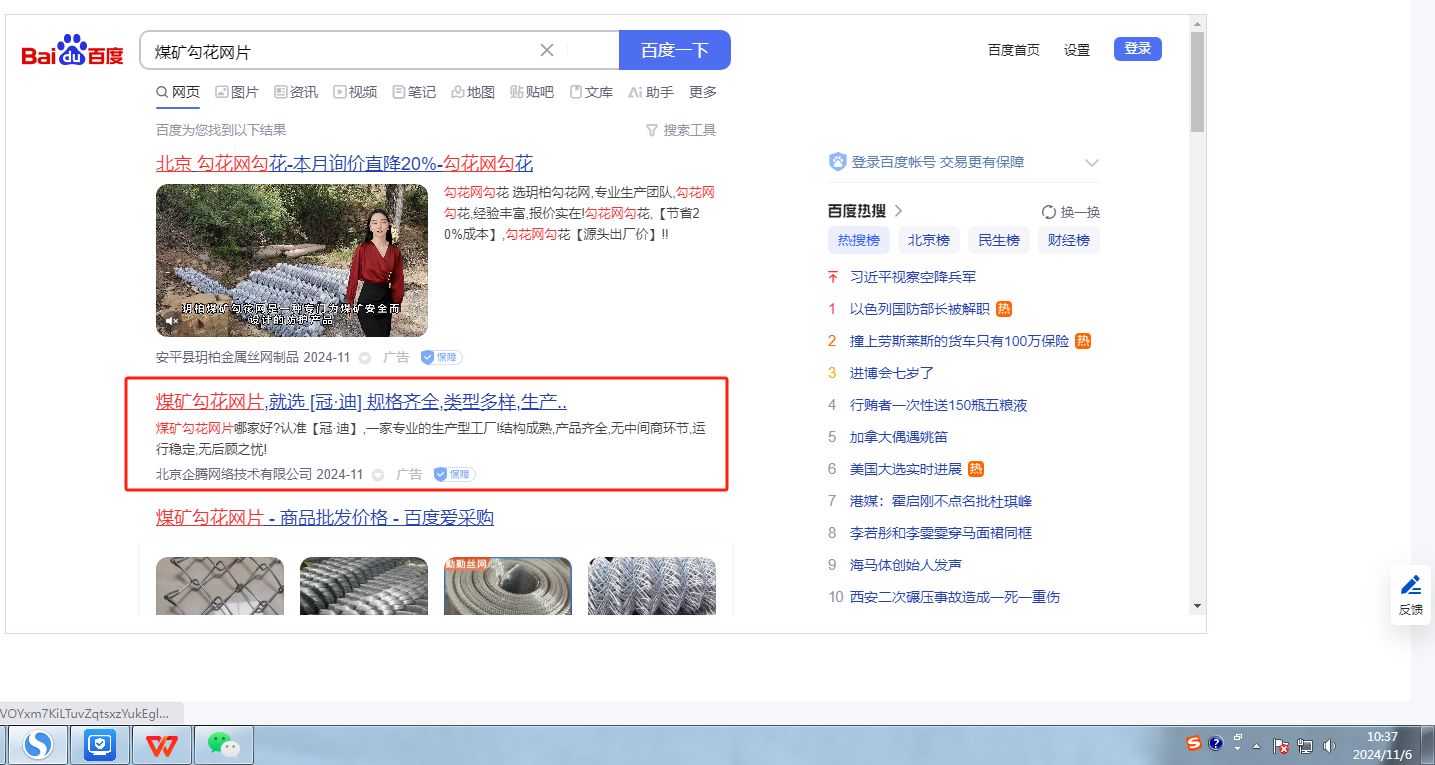Click 安平县玥柏金属丝网制品 source name
1435x765 pixels.
pos(228,357)
